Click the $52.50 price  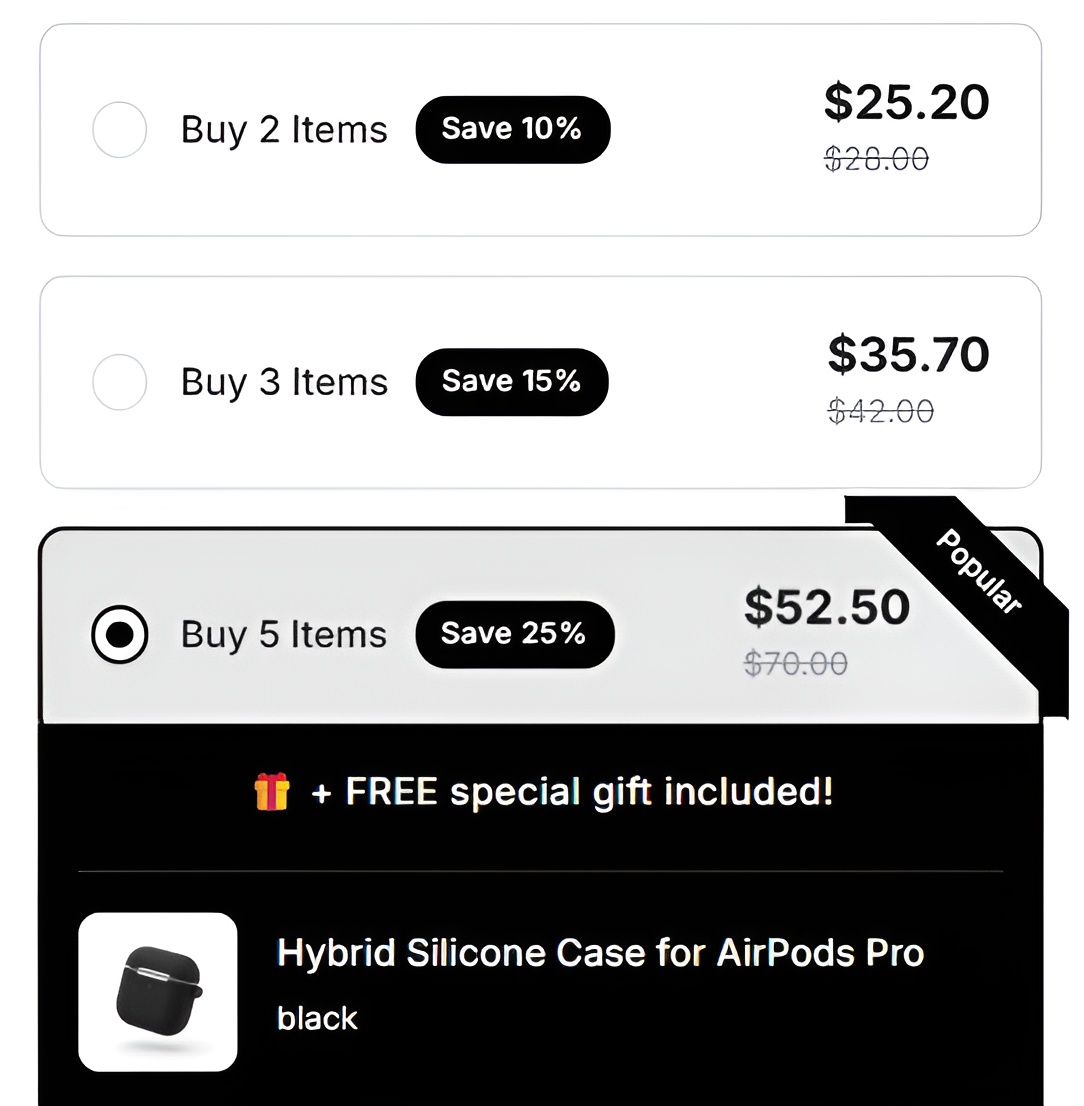click(827, 607)
